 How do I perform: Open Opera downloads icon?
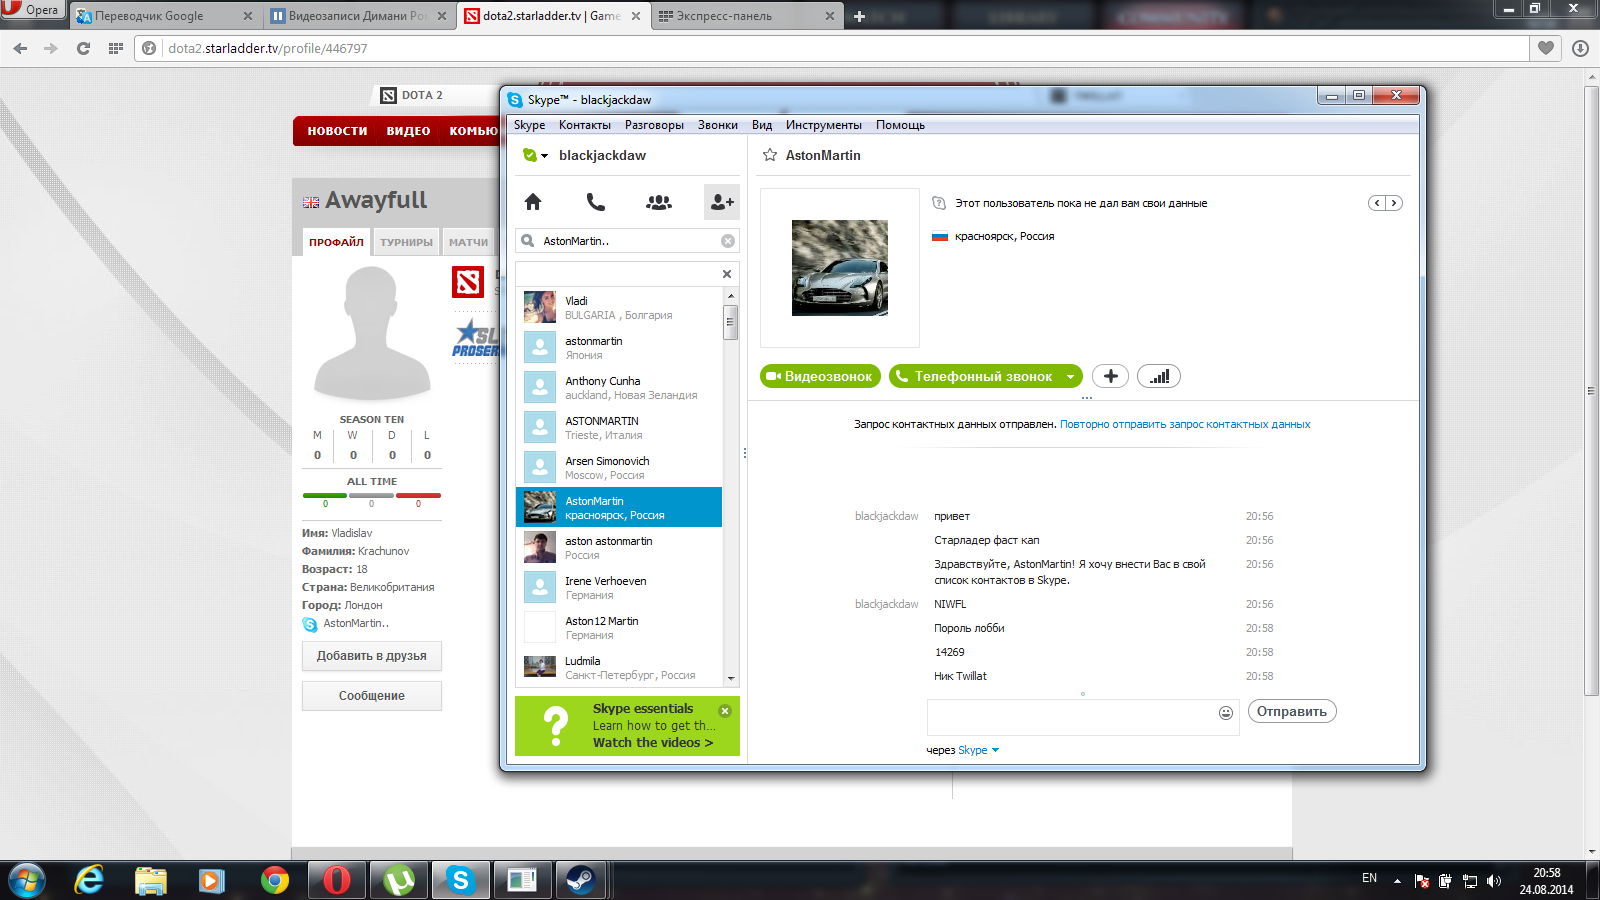[1580, 48]
